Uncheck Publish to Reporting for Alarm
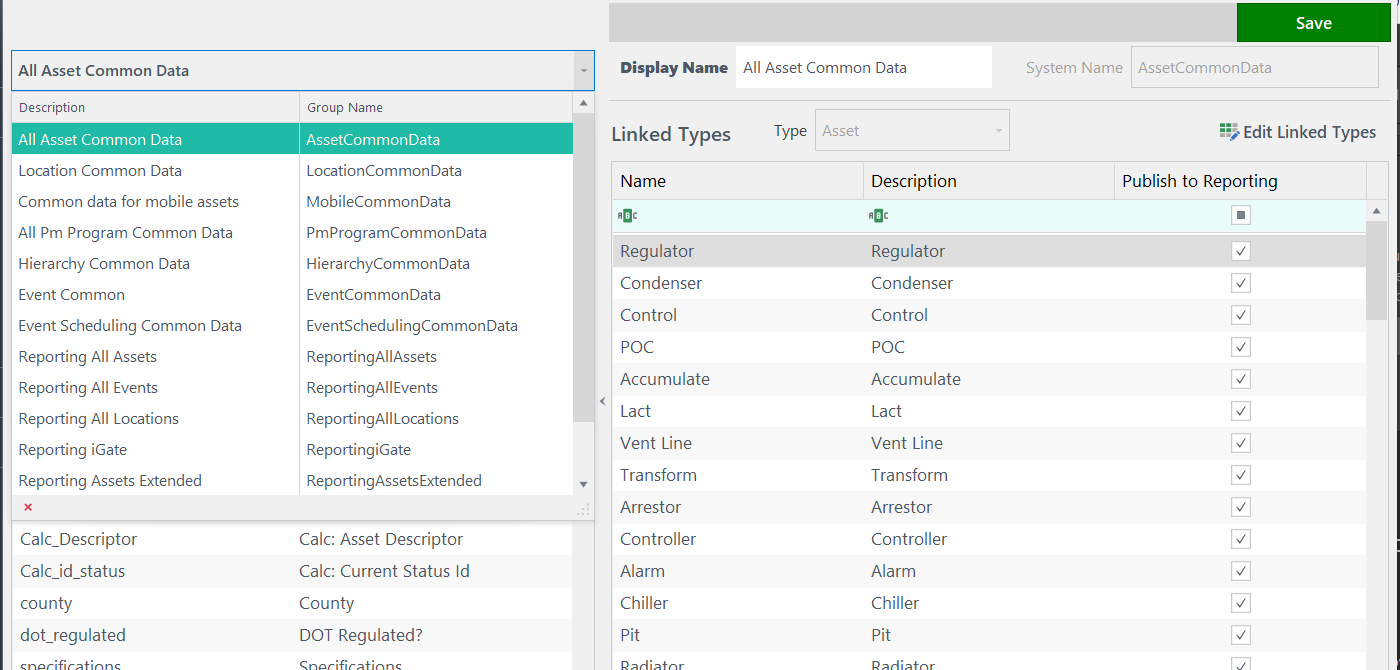This screenshot has width=1400, height=670. (1241, 571)
